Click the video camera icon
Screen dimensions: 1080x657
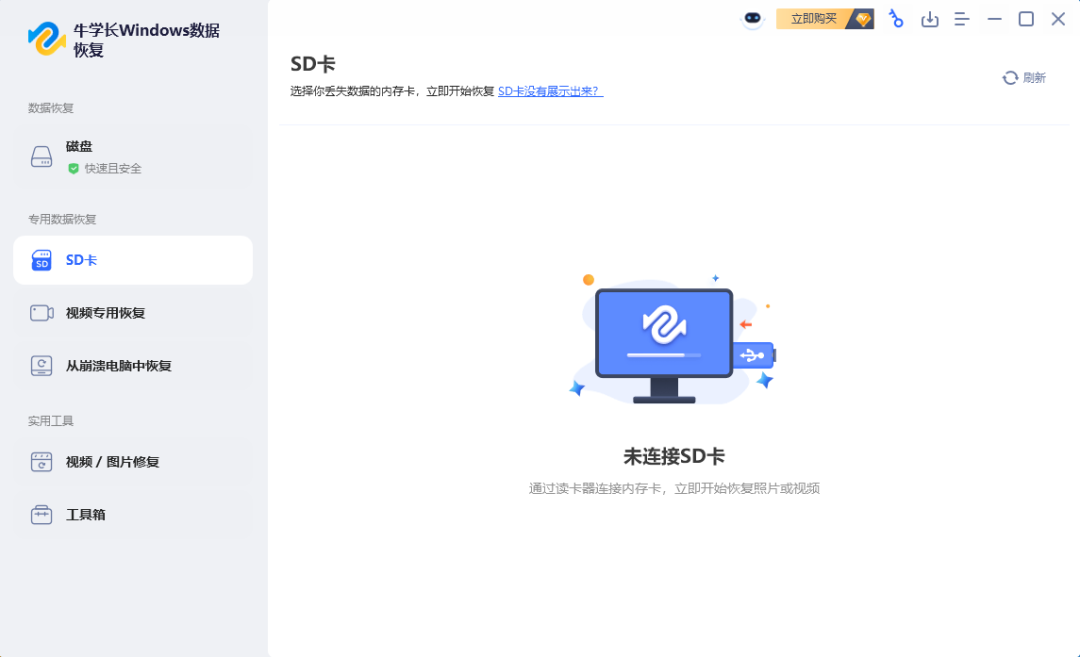(42, 313)
